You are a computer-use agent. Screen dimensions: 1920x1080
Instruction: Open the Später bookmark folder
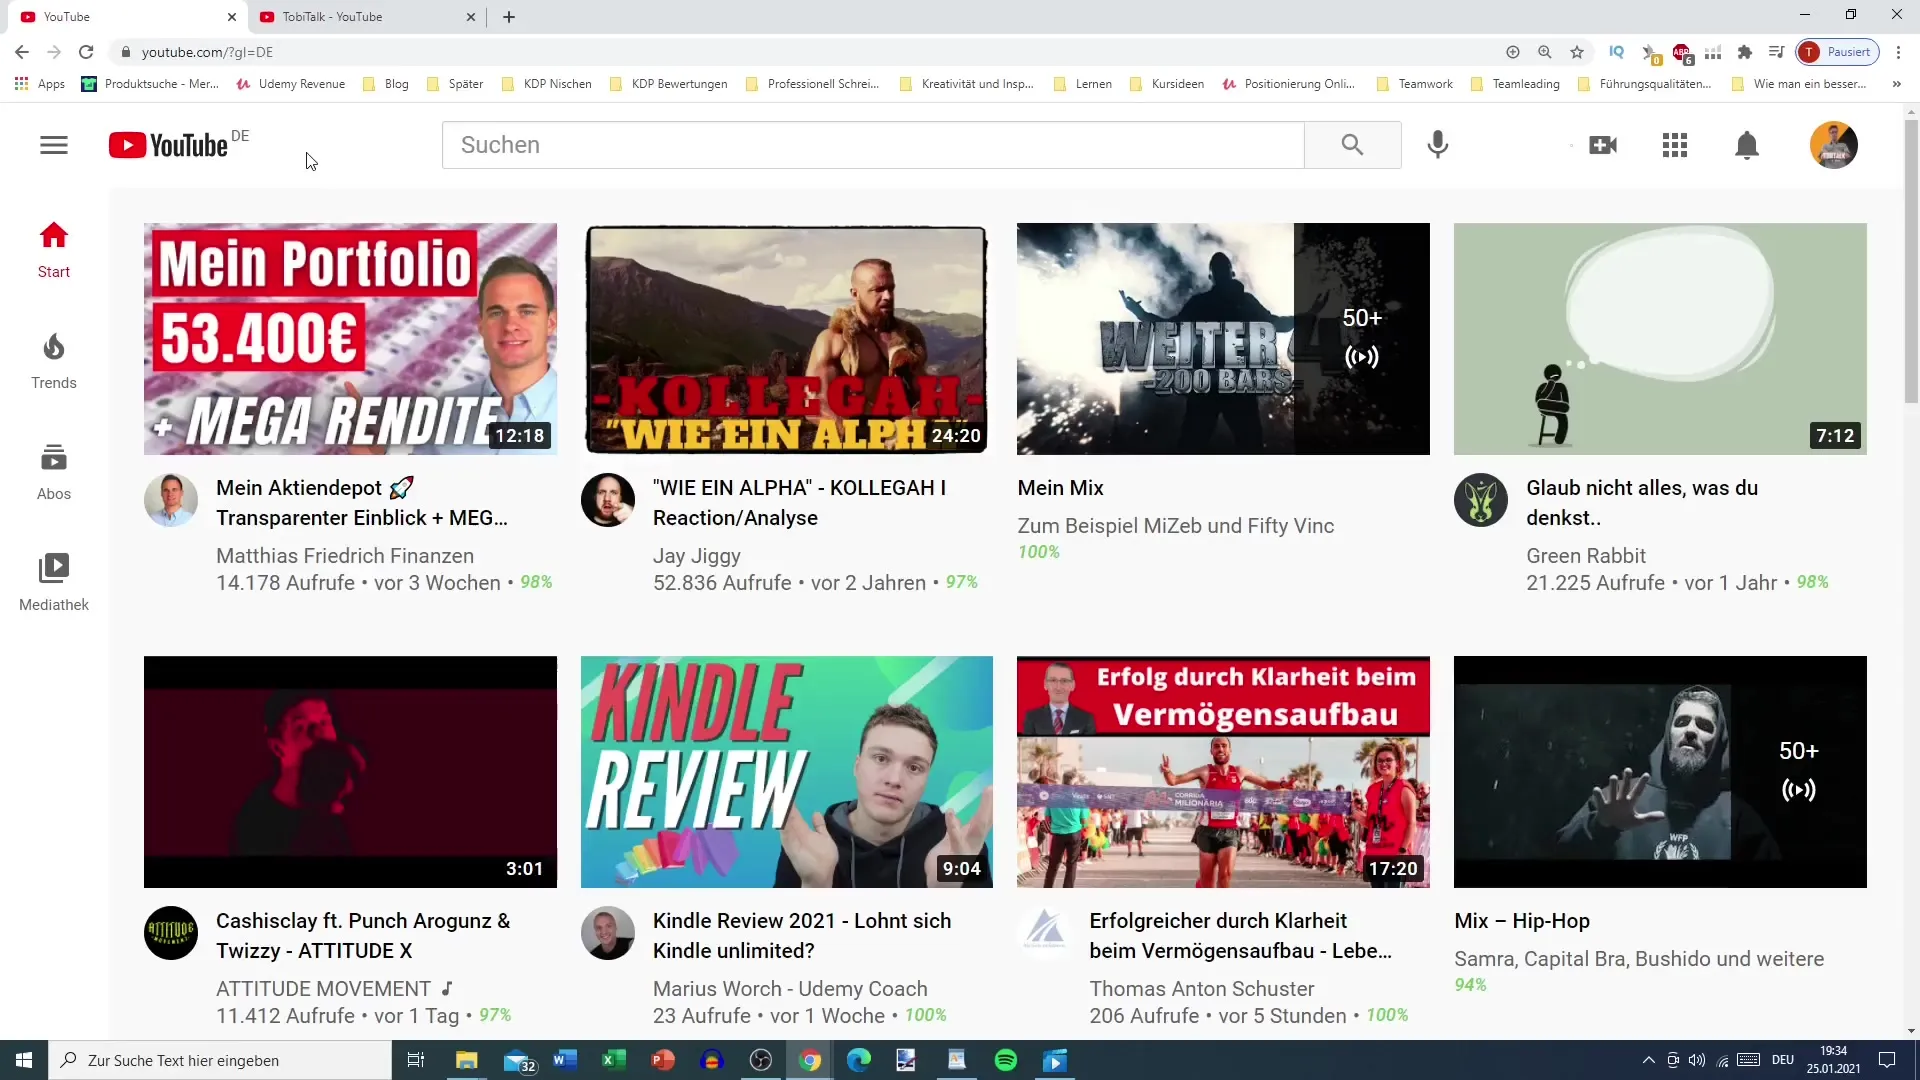(455, 84)
